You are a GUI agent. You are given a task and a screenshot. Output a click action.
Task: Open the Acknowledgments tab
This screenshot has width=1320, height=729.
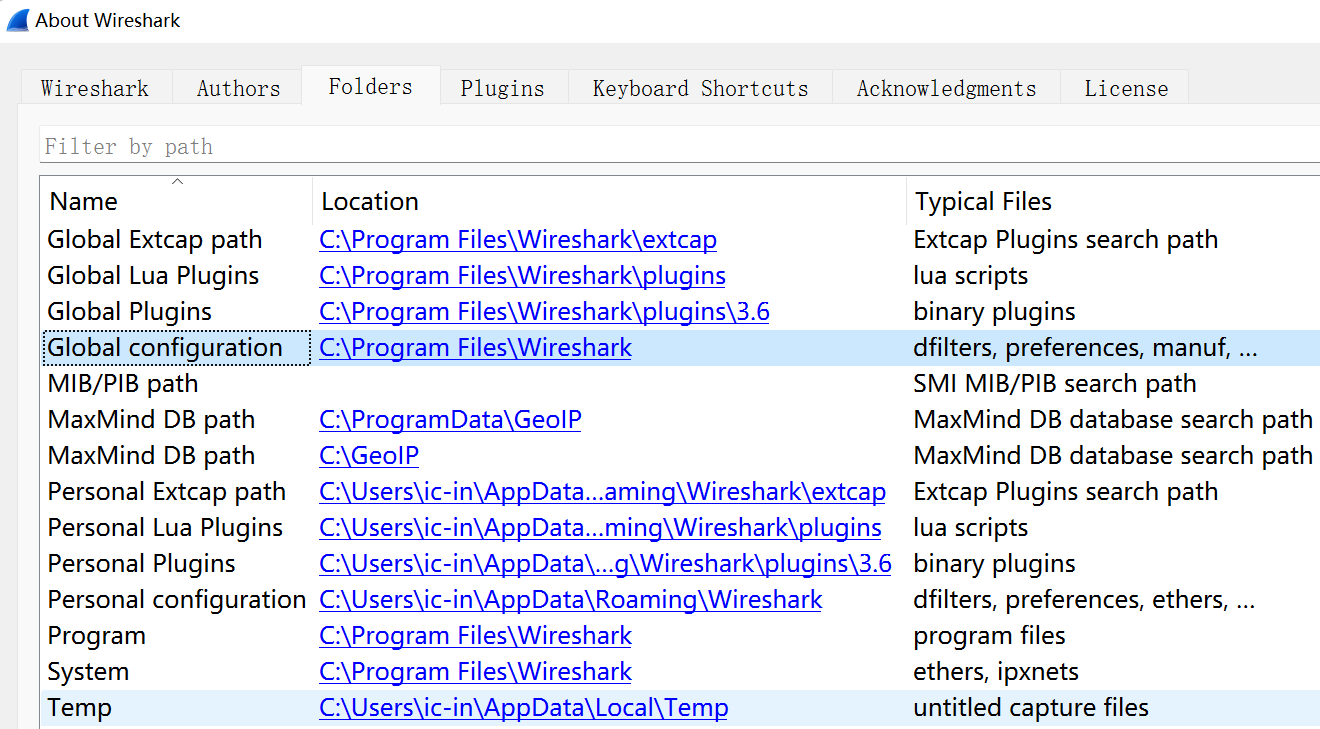[946, 88]
